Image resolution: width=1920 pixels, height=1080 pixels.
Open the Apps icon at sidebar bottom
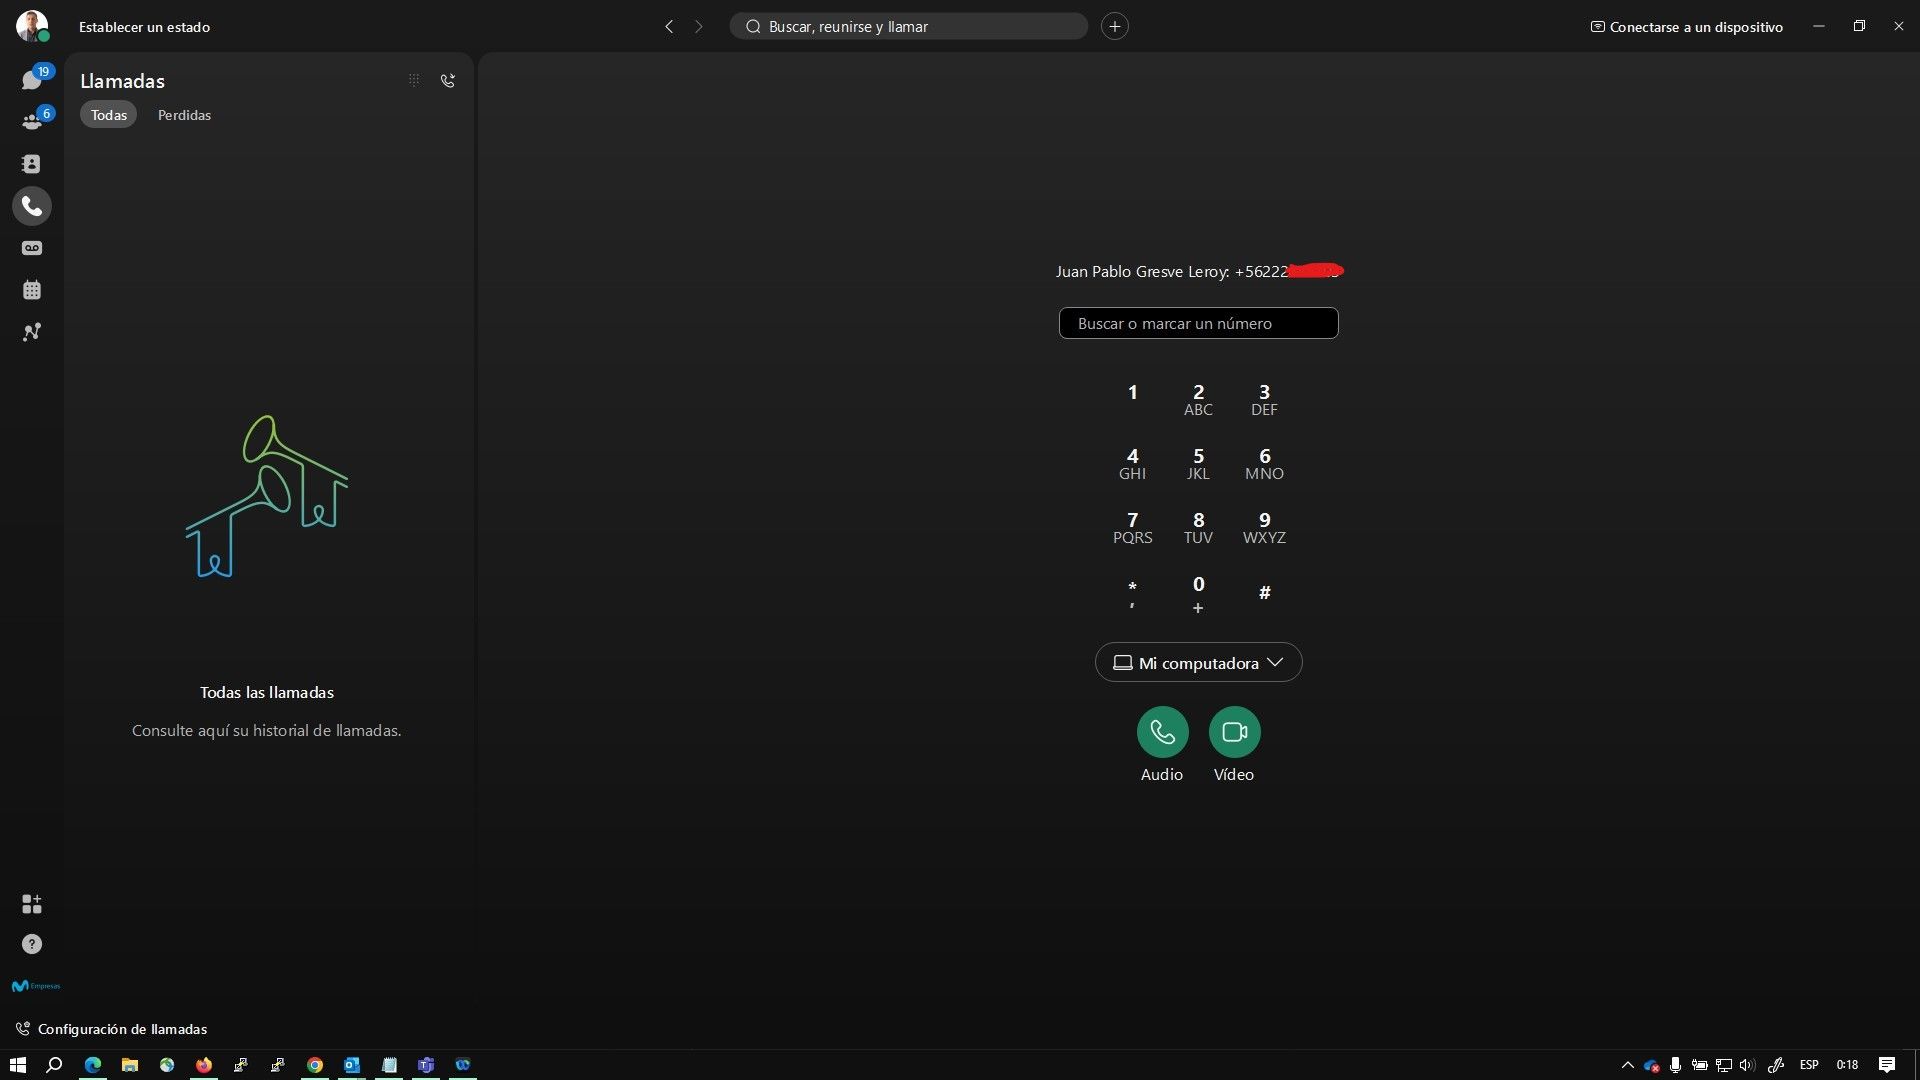(x=31, y=904)
